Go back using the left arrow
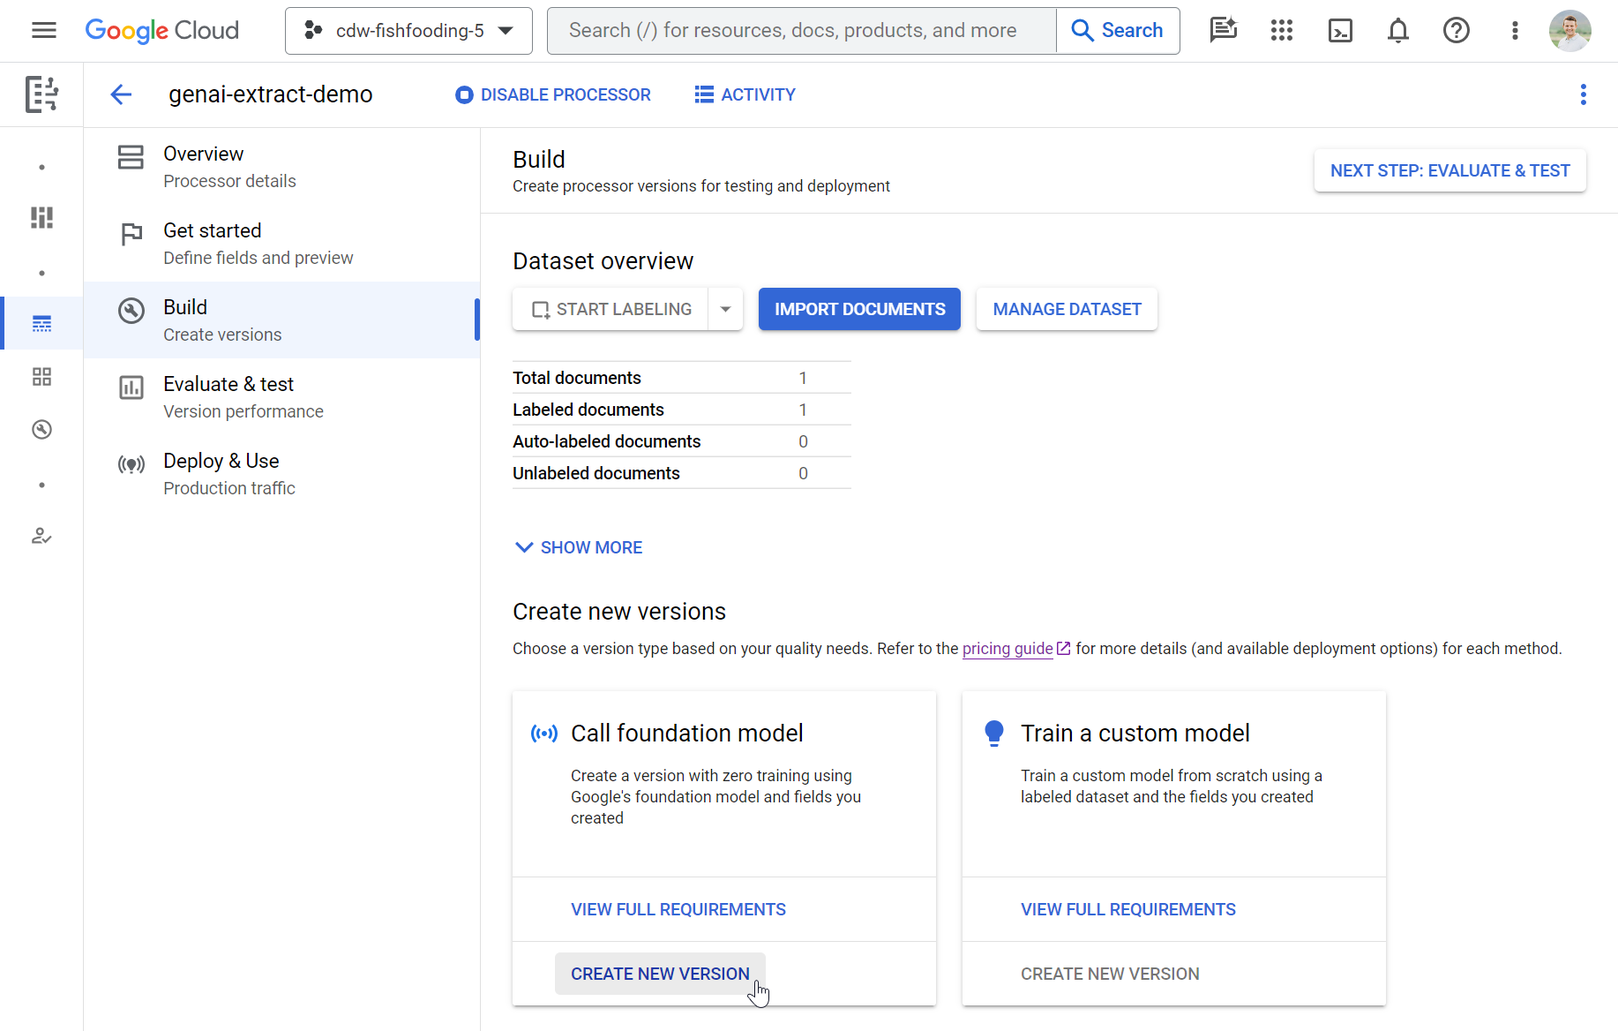 (121, 95)
